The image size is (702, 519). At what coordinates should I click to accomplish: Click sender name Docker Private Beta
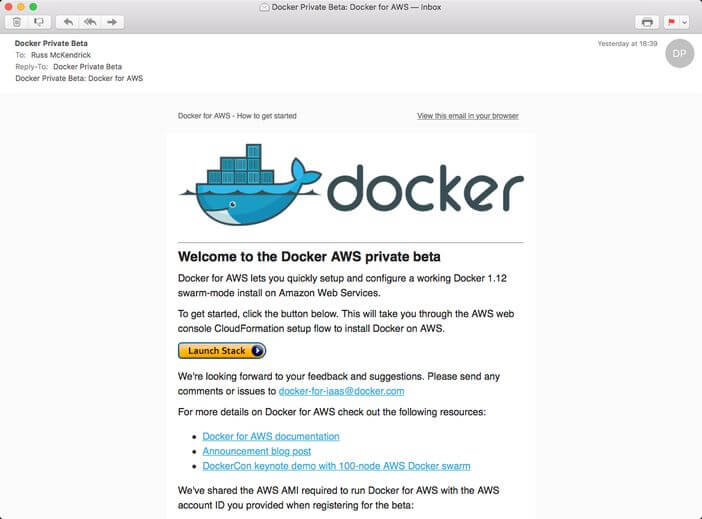coord(50,43)
